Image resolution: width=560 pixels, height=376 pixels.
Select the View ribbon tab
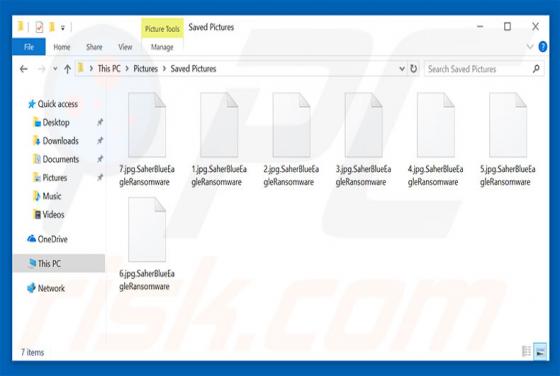coord(125,47)
